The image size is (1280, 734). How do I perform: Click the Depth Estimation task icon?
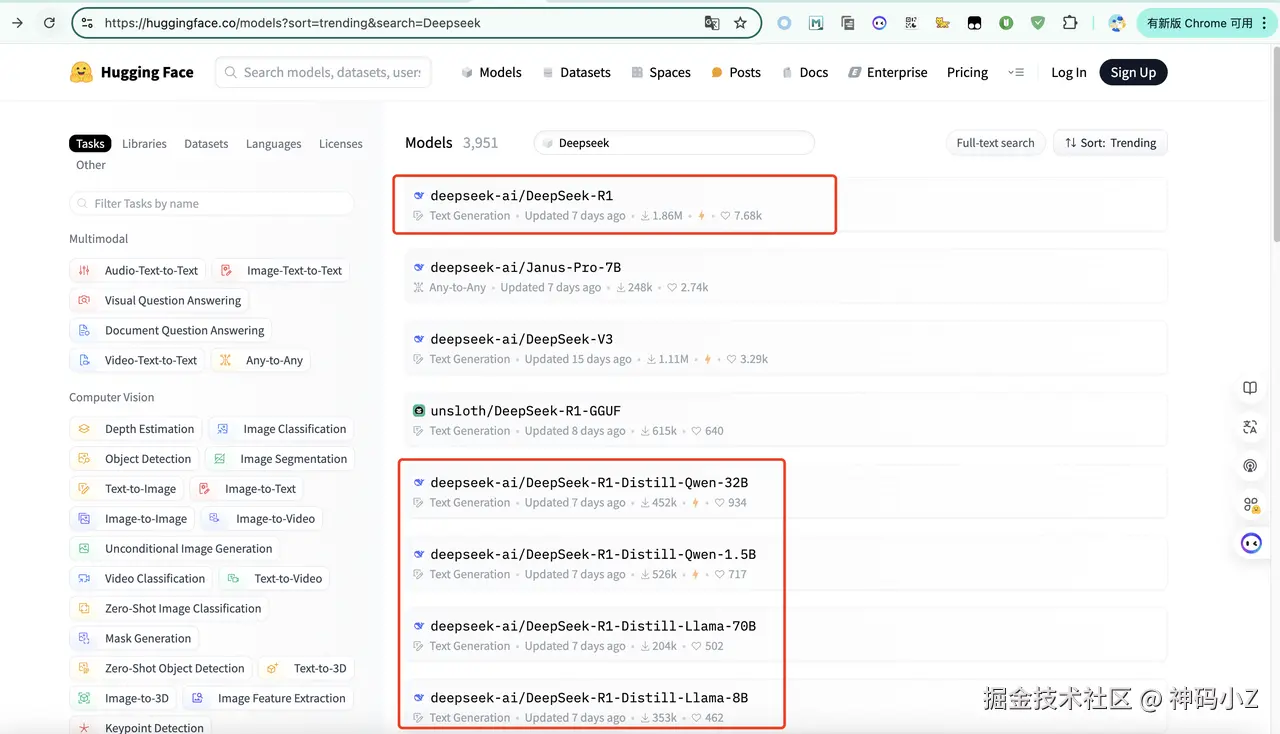(x=84, y=429)
